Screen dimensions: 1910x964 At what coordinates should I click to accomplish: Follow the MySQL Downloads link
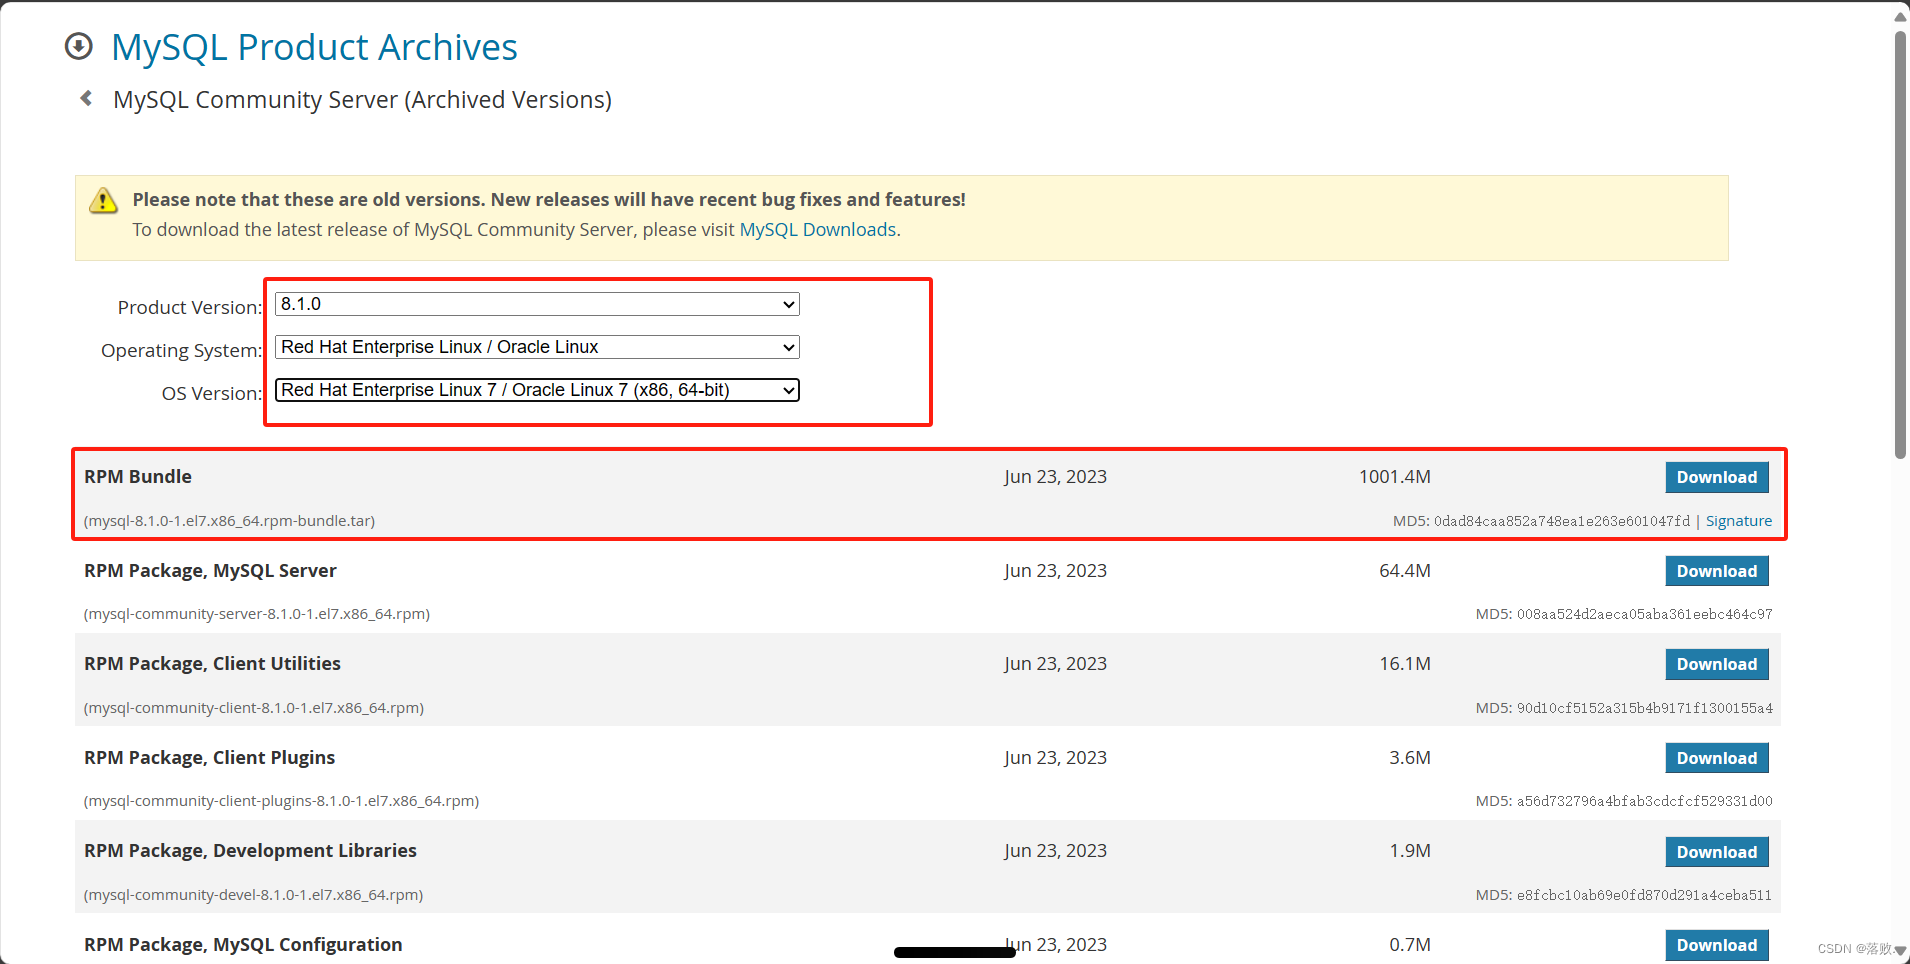[817, 229]
